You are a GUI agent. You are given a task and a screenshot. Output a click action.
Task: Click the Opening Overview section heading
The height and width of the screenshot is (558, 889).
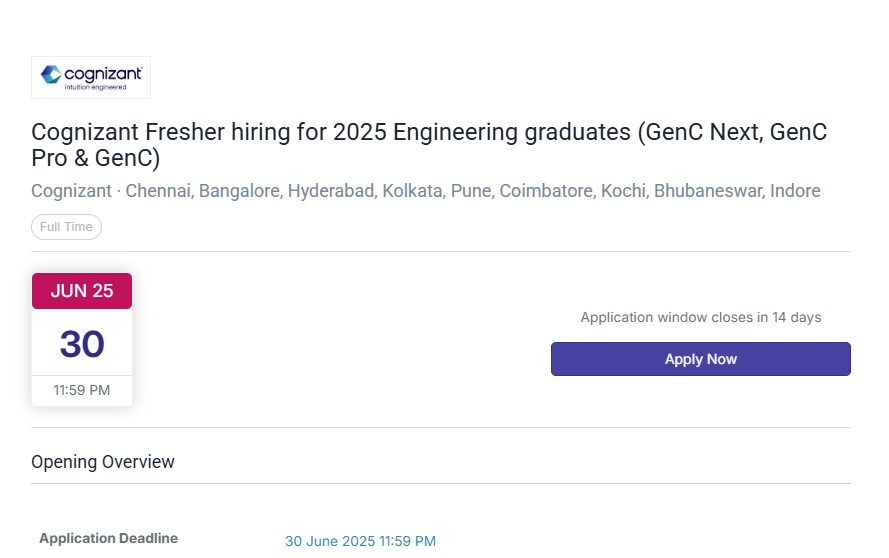click(103, 462)
